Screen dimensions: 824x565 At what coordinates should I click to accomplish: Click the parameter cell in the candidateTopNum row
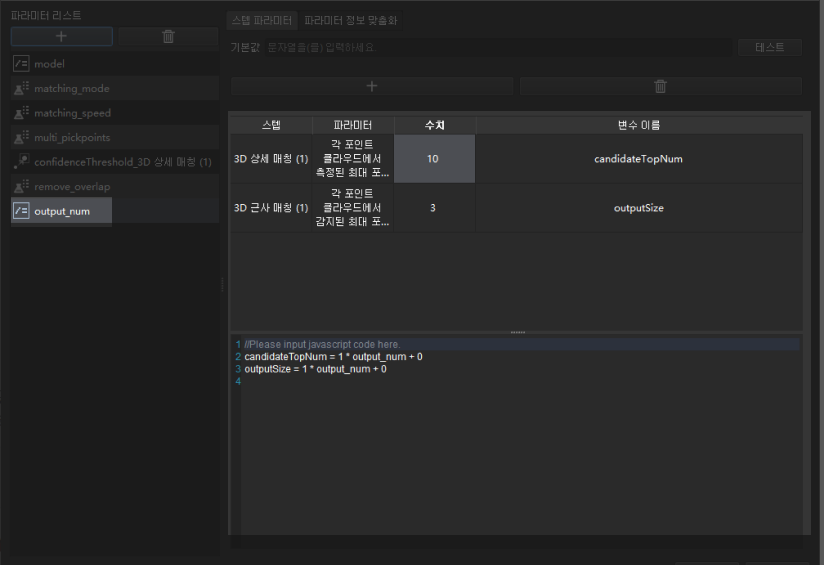click(353, 159)
